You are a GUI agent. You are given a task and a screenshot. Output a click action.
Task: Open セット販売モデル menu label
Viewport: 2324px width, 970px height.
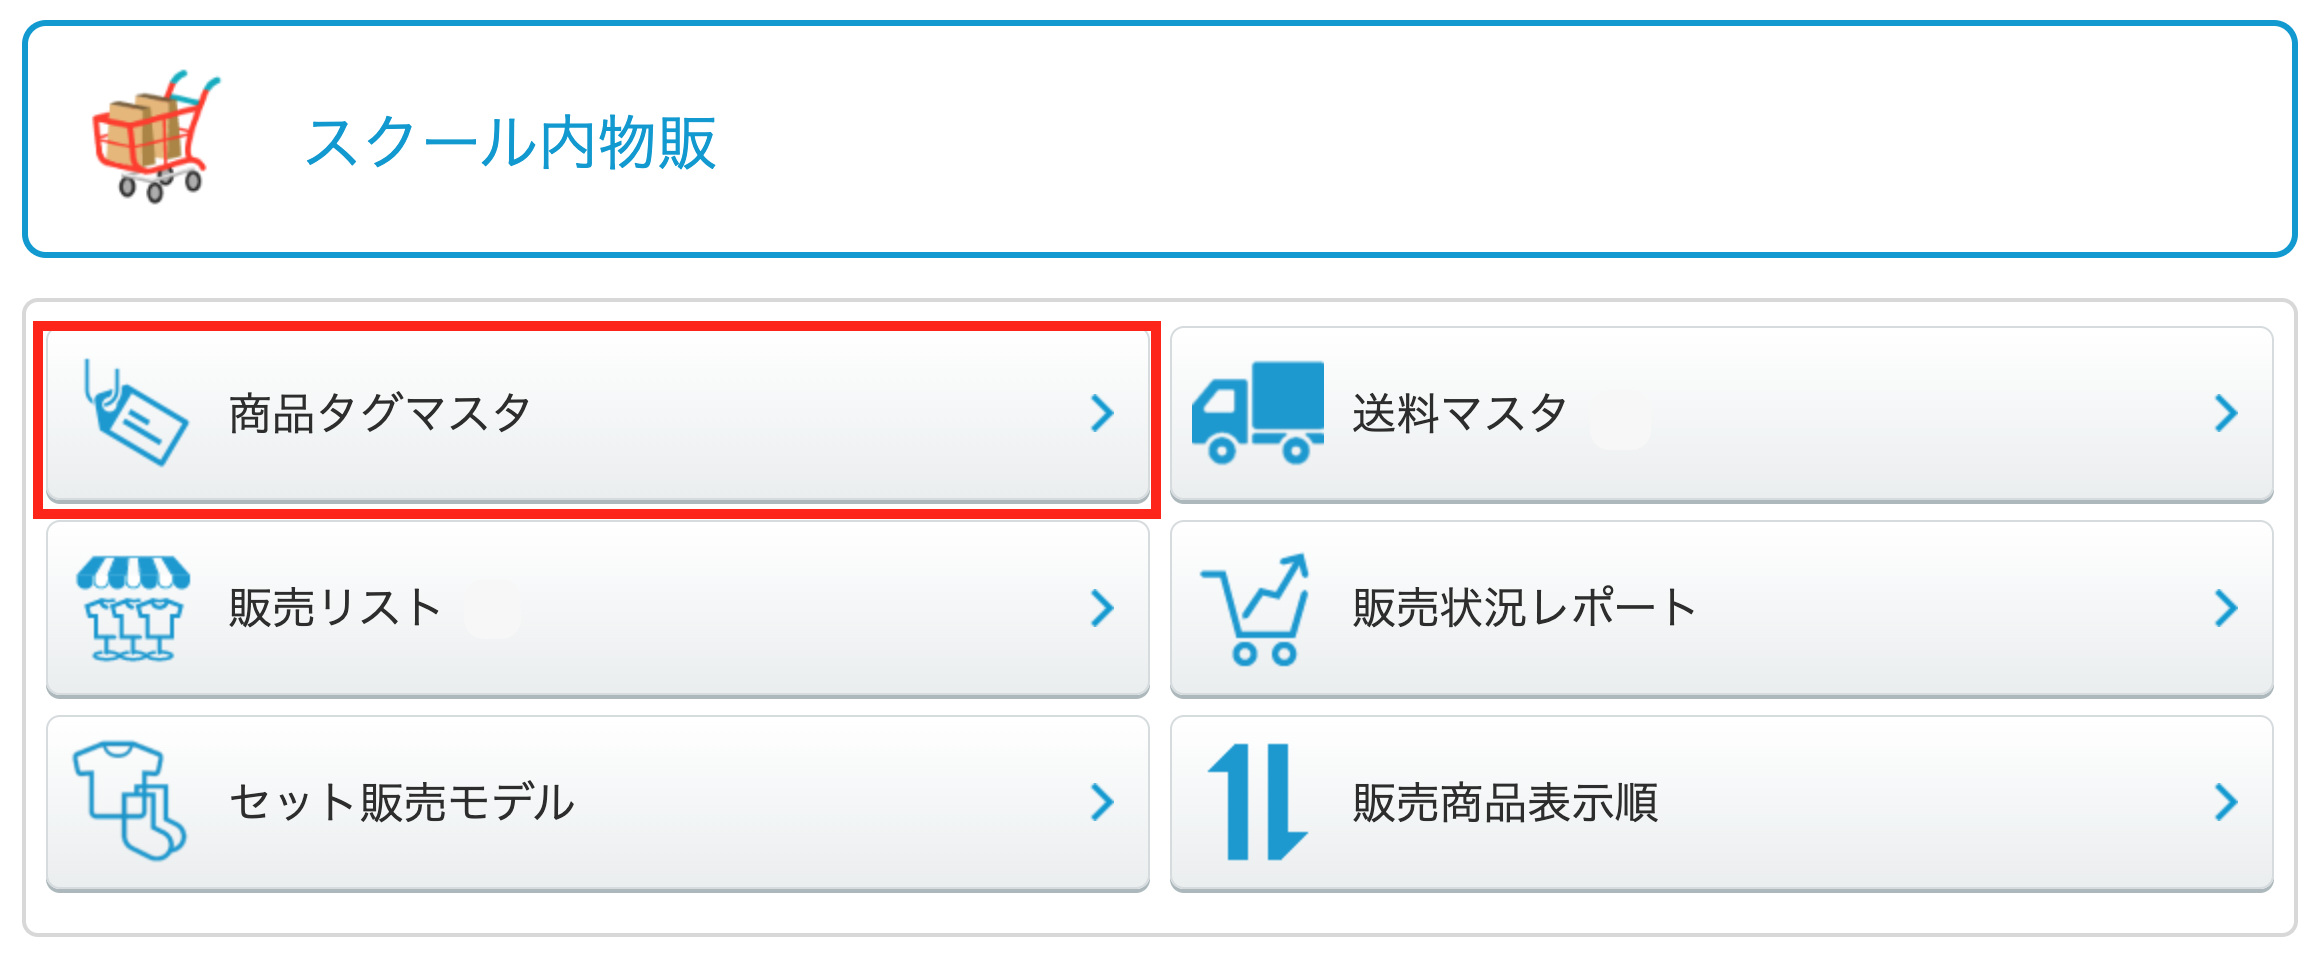coord(402,802)
